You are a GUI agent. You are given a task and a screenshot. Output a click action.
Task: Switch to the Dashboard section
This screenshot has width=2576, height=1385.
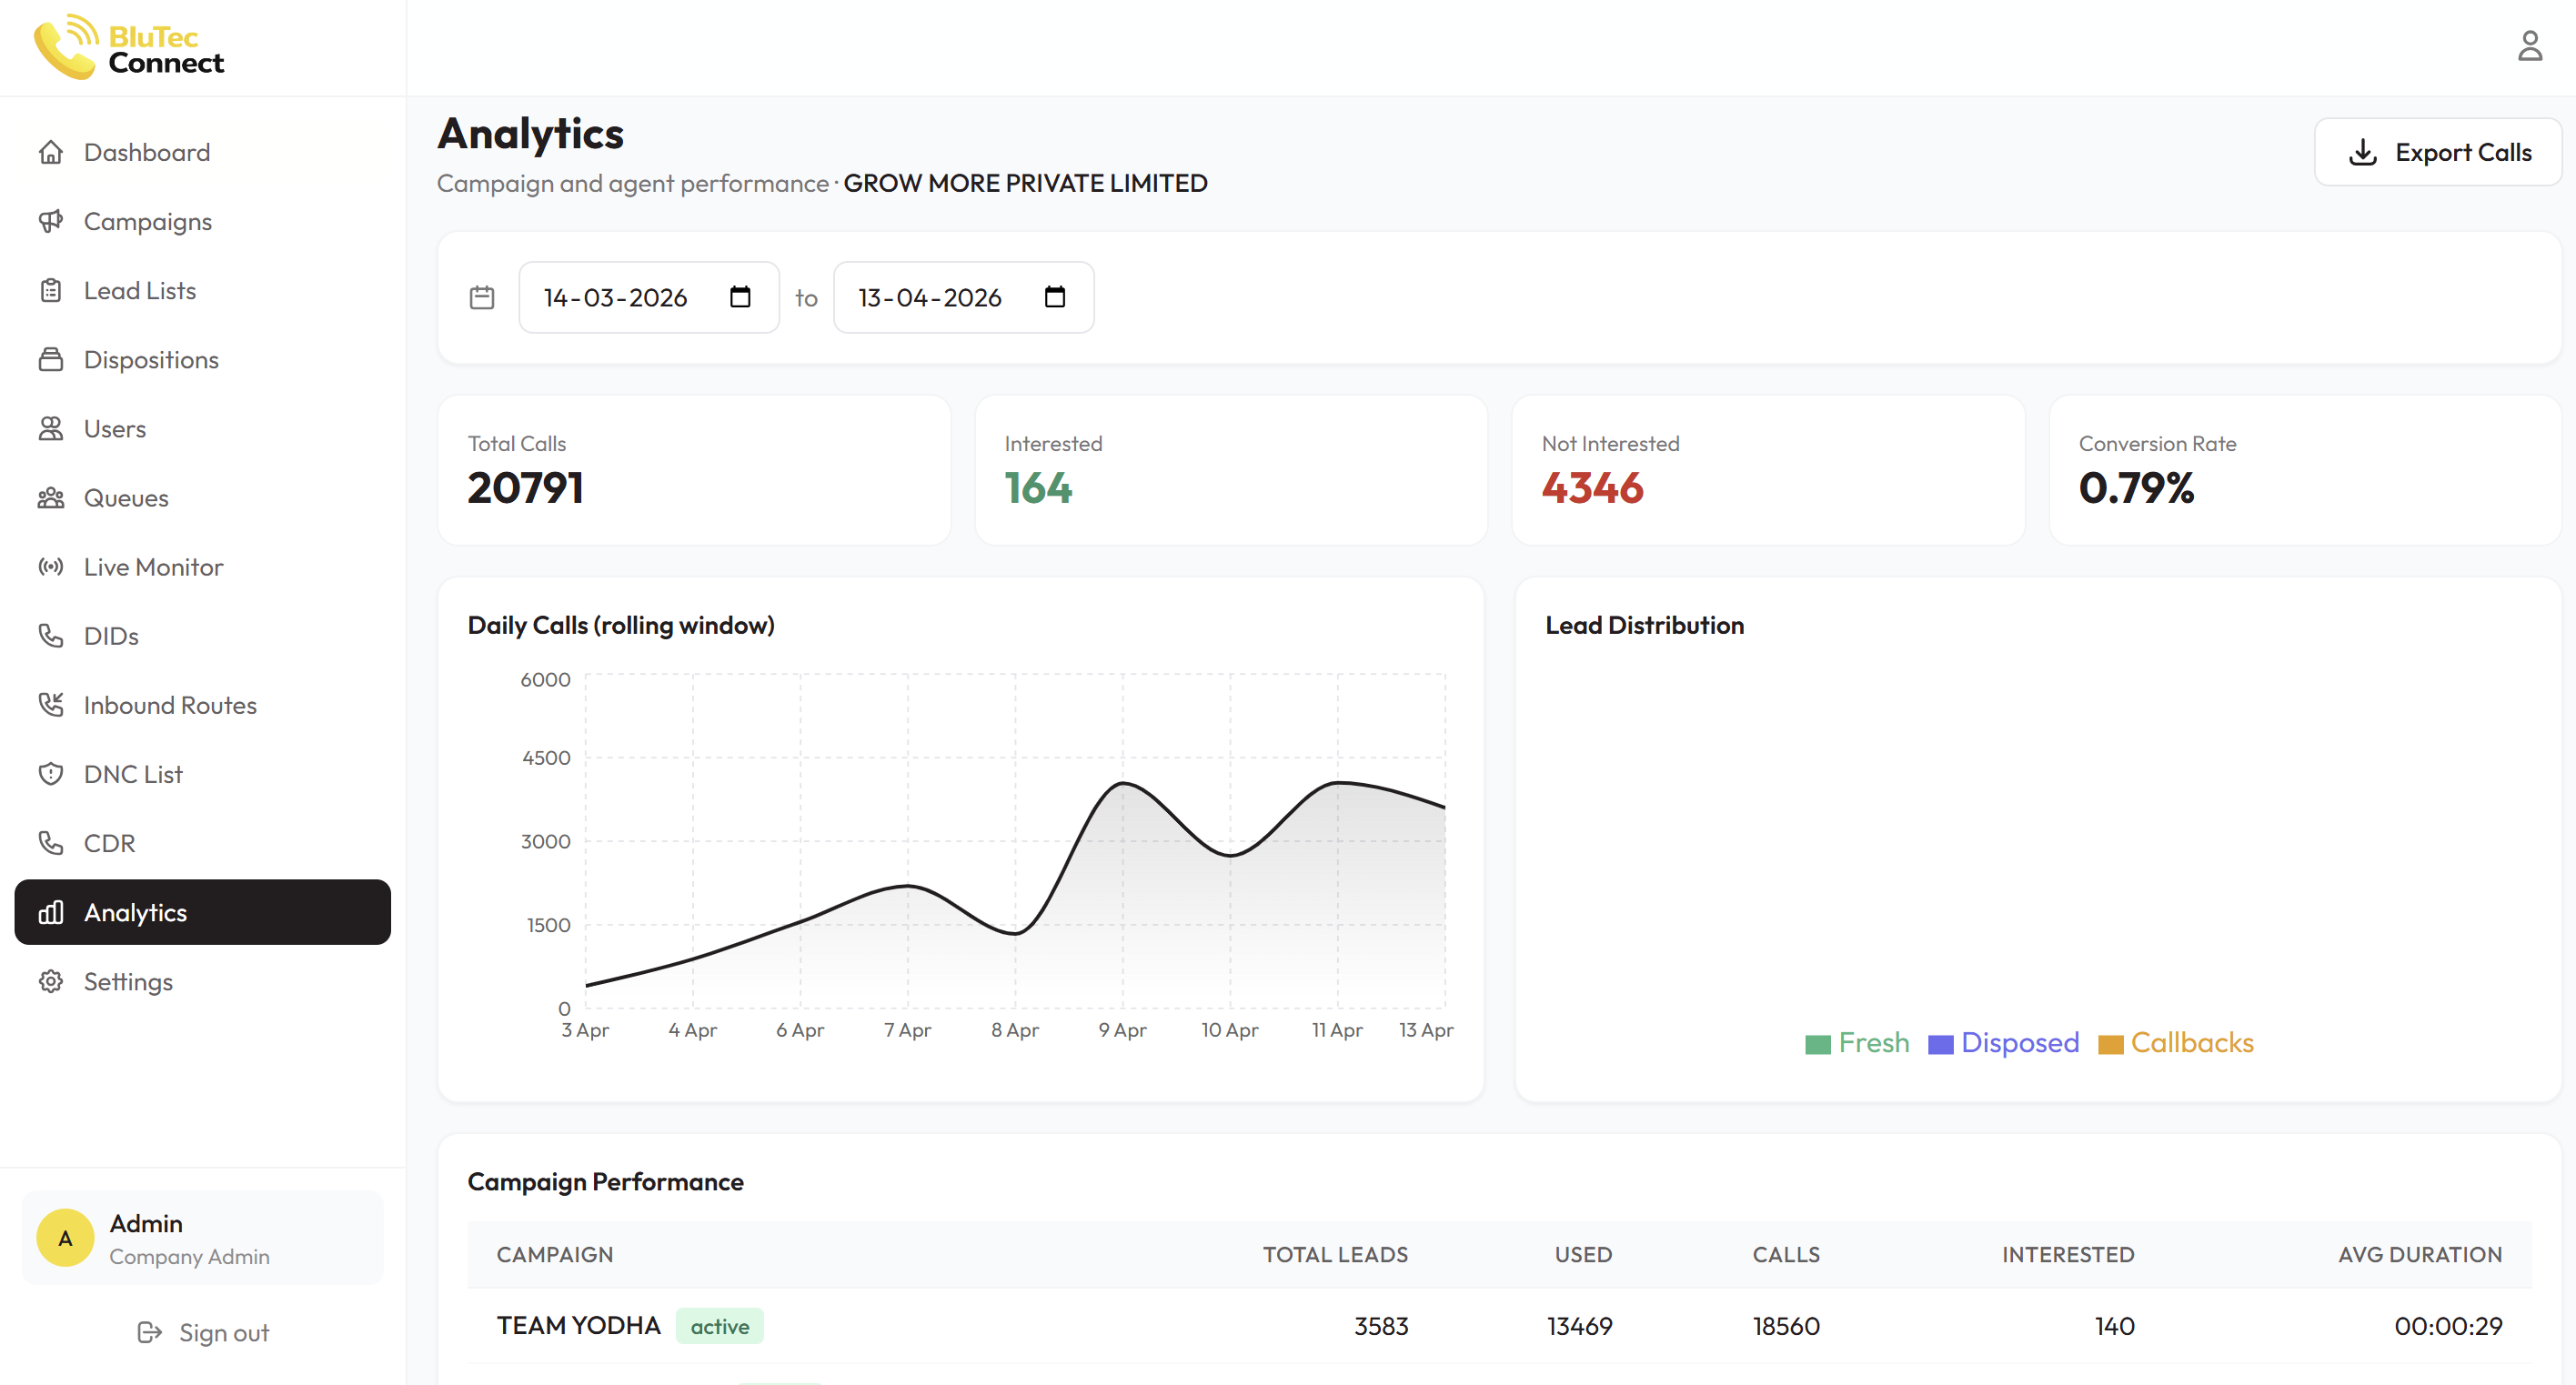click(x=146, y=151)
